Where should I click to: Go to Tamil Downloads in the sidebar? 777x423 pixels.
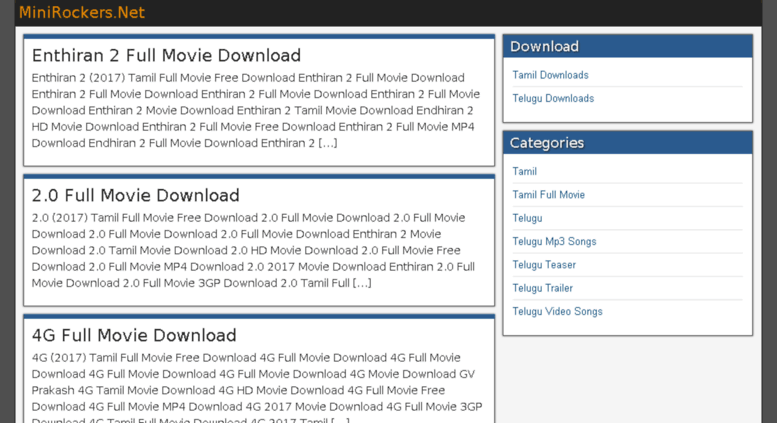(x=550, y=75)
